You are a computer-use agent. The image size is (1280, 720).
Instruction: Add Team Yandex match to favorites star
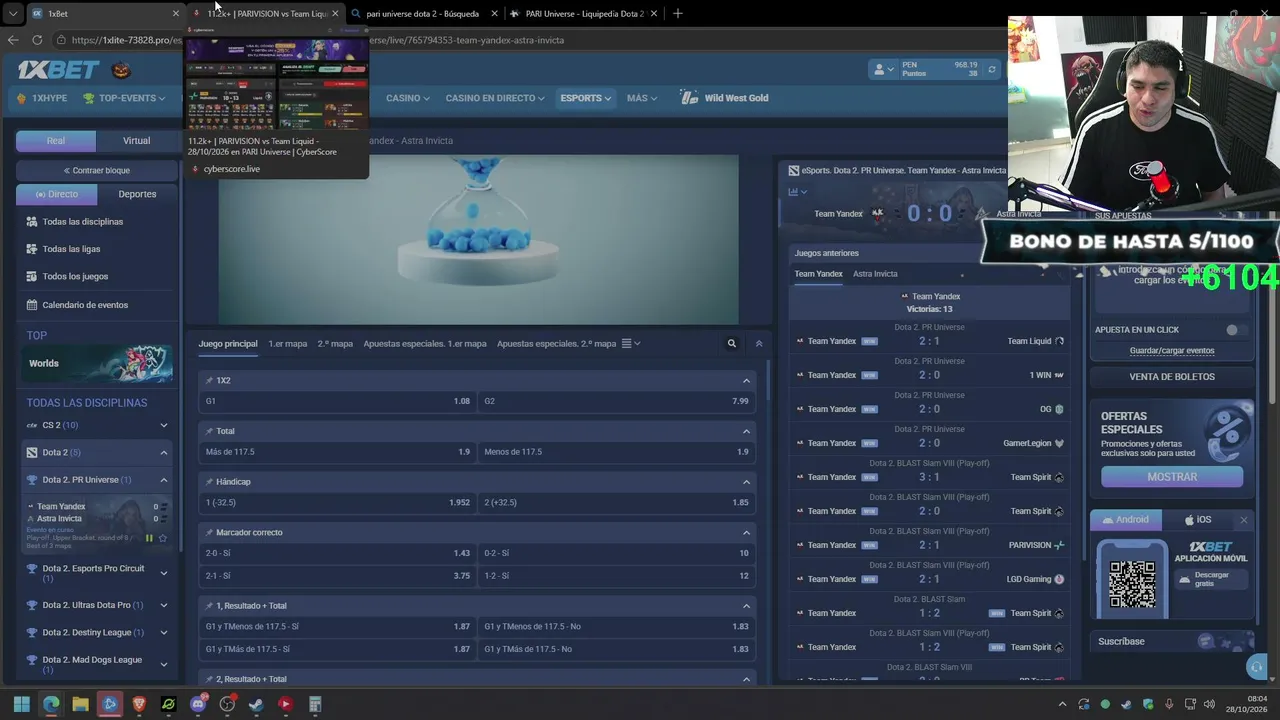162,538
